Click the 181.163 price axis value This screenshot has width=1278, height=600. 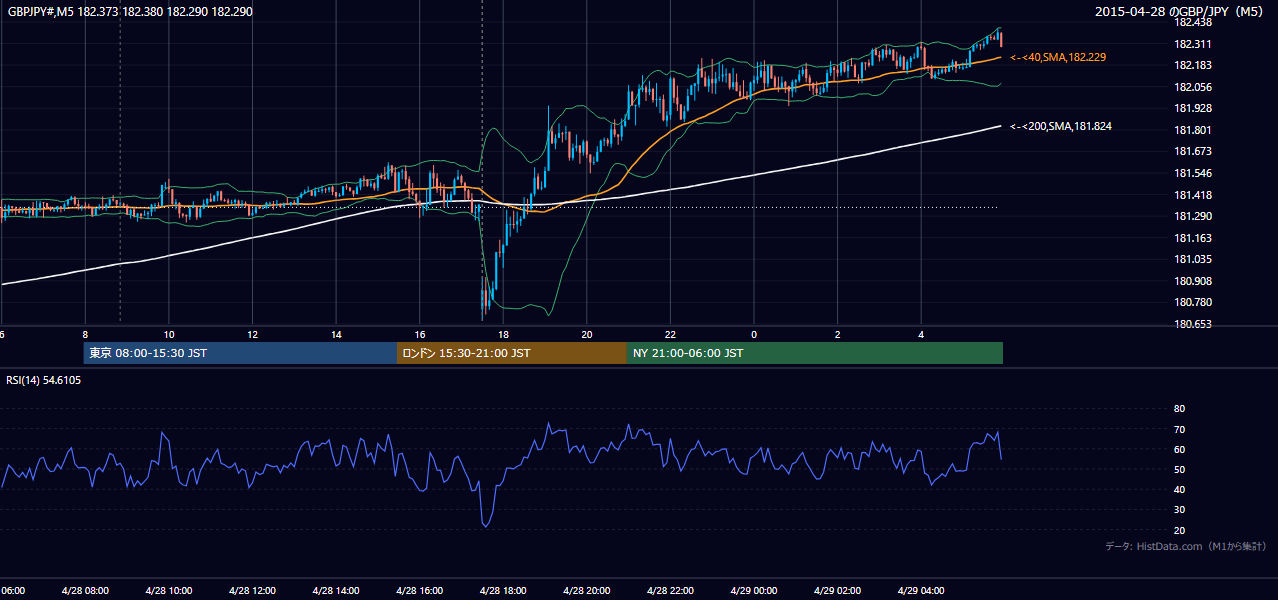point(1192,238)
